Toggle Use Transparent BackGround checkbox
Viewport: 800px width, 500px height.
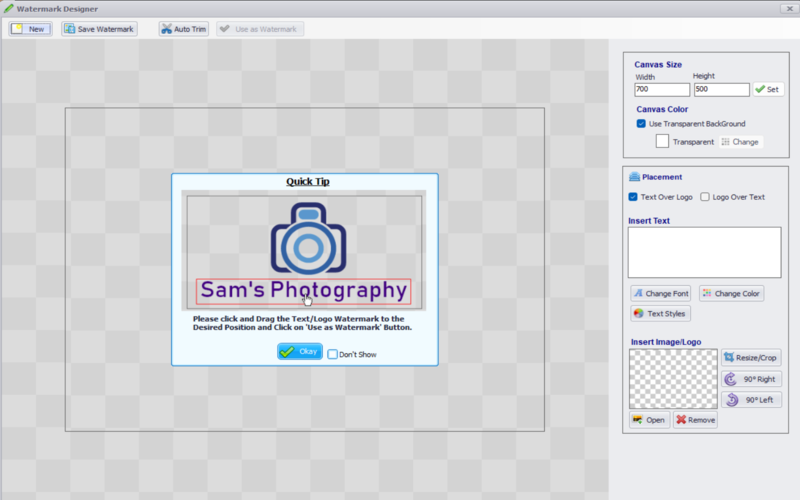pyautogui.click(x=641, y=123)
